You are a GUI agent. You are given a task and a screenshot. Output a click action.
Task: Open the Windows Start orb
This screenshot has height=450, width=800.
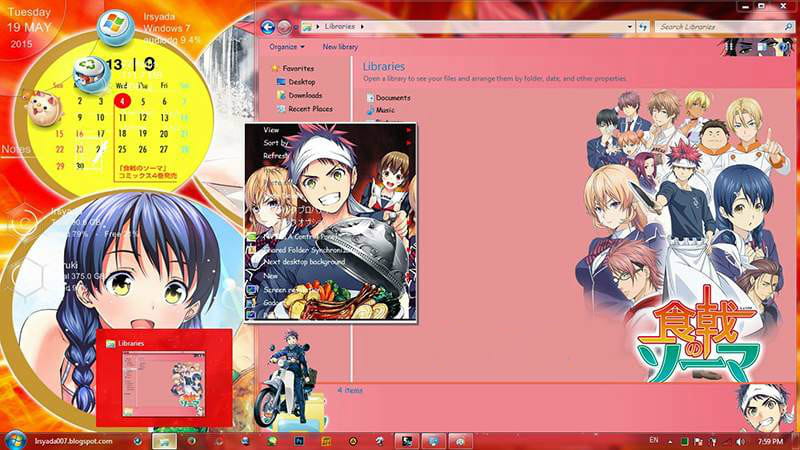pos(15,440)
